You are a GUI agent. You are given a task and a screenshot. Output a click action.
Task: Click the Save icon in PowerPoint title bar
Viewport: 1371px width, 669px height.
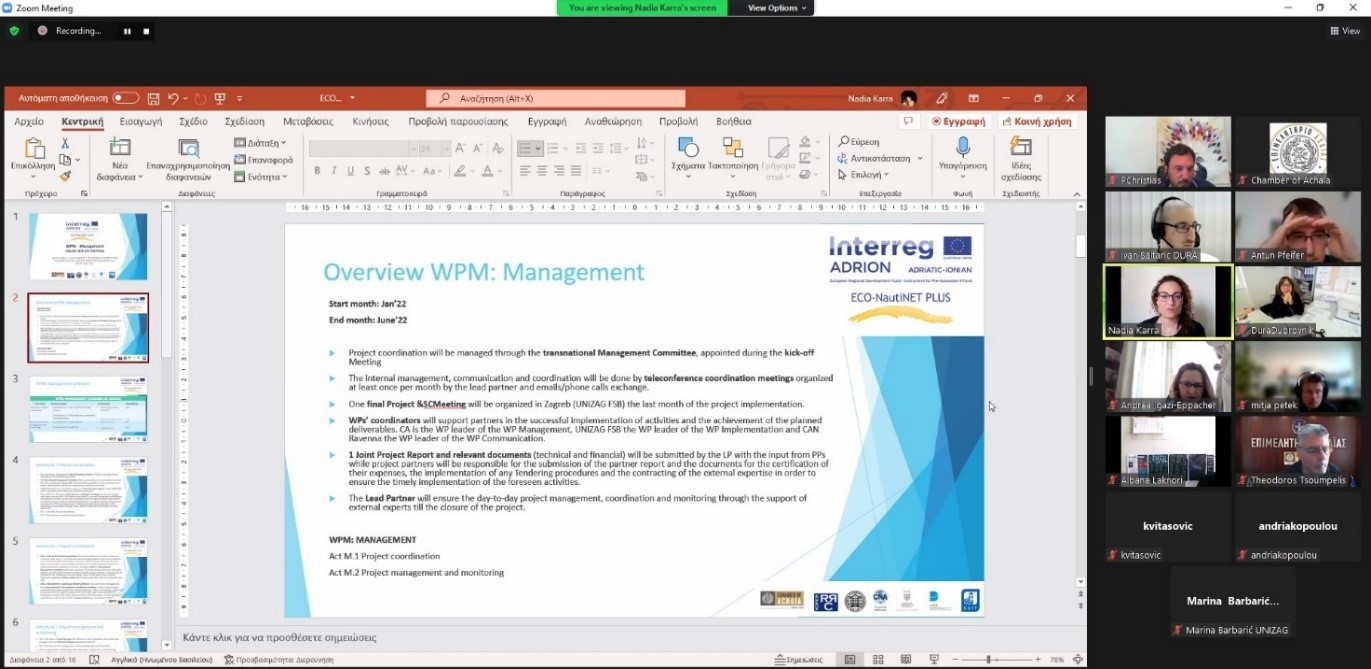(x=153, y=98)
